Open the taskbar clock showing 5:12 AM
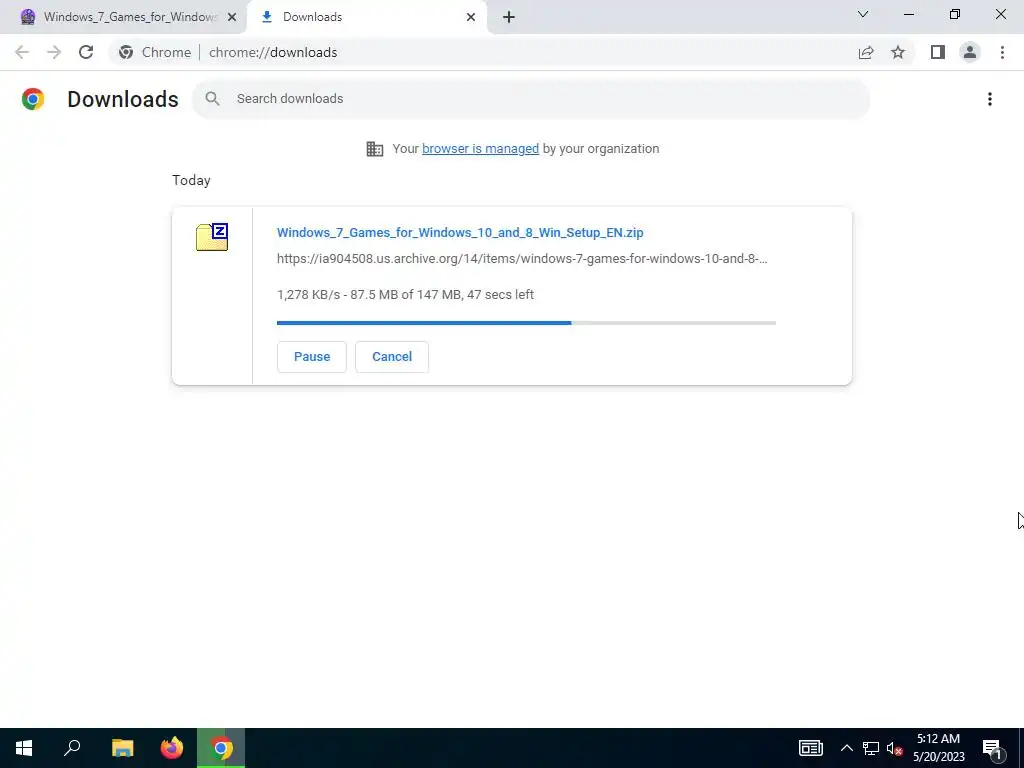The height and width of the screenshot is (768, 1024). [938, 748]
